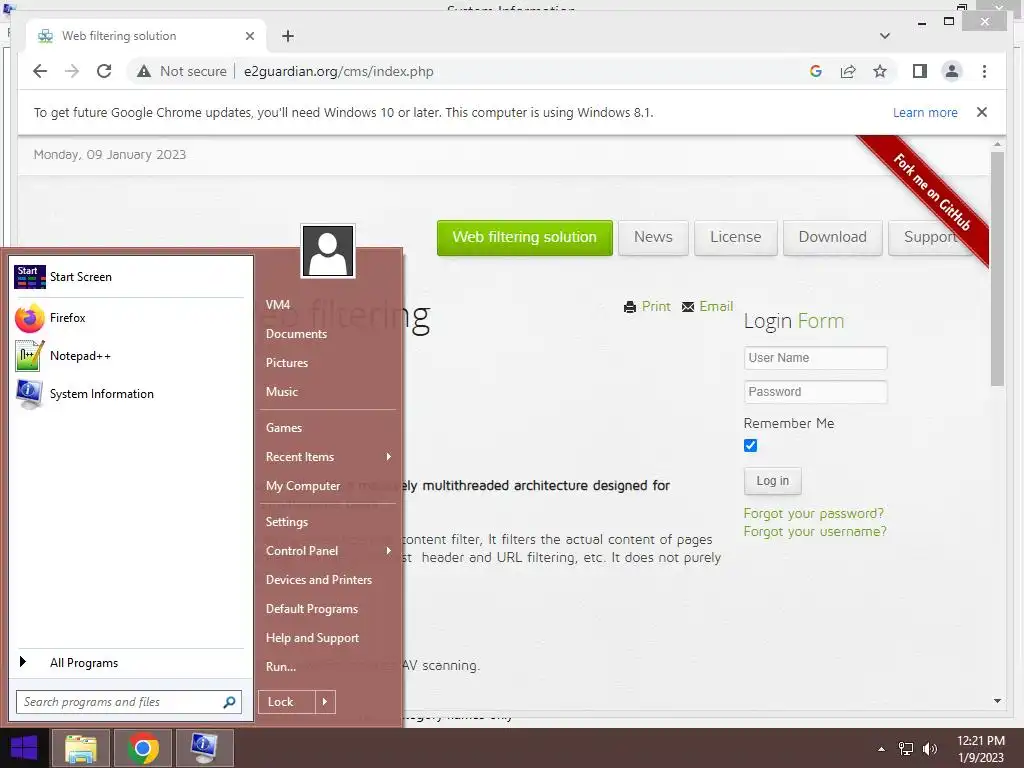Open a new Chrome tab
Viewport: 1024px width, 768px height.
[288, 36]
